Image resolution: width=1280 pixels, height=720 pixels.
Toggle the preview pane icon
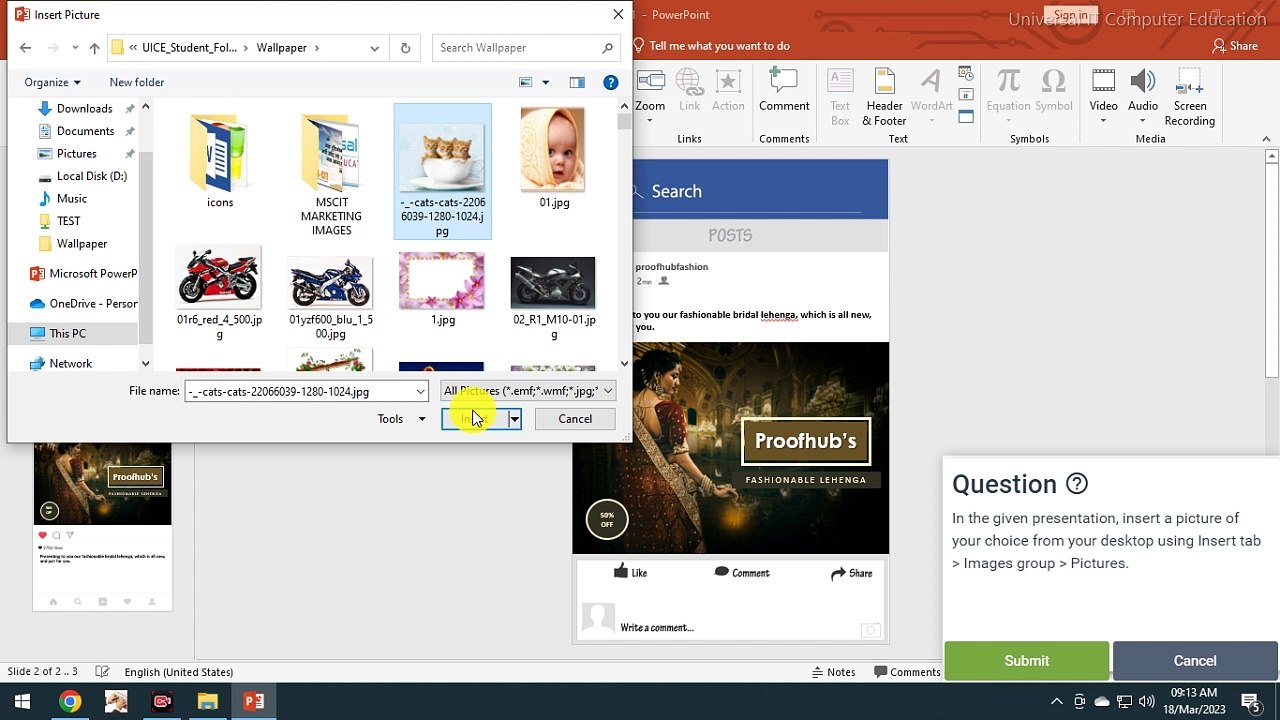pos(577,82)
